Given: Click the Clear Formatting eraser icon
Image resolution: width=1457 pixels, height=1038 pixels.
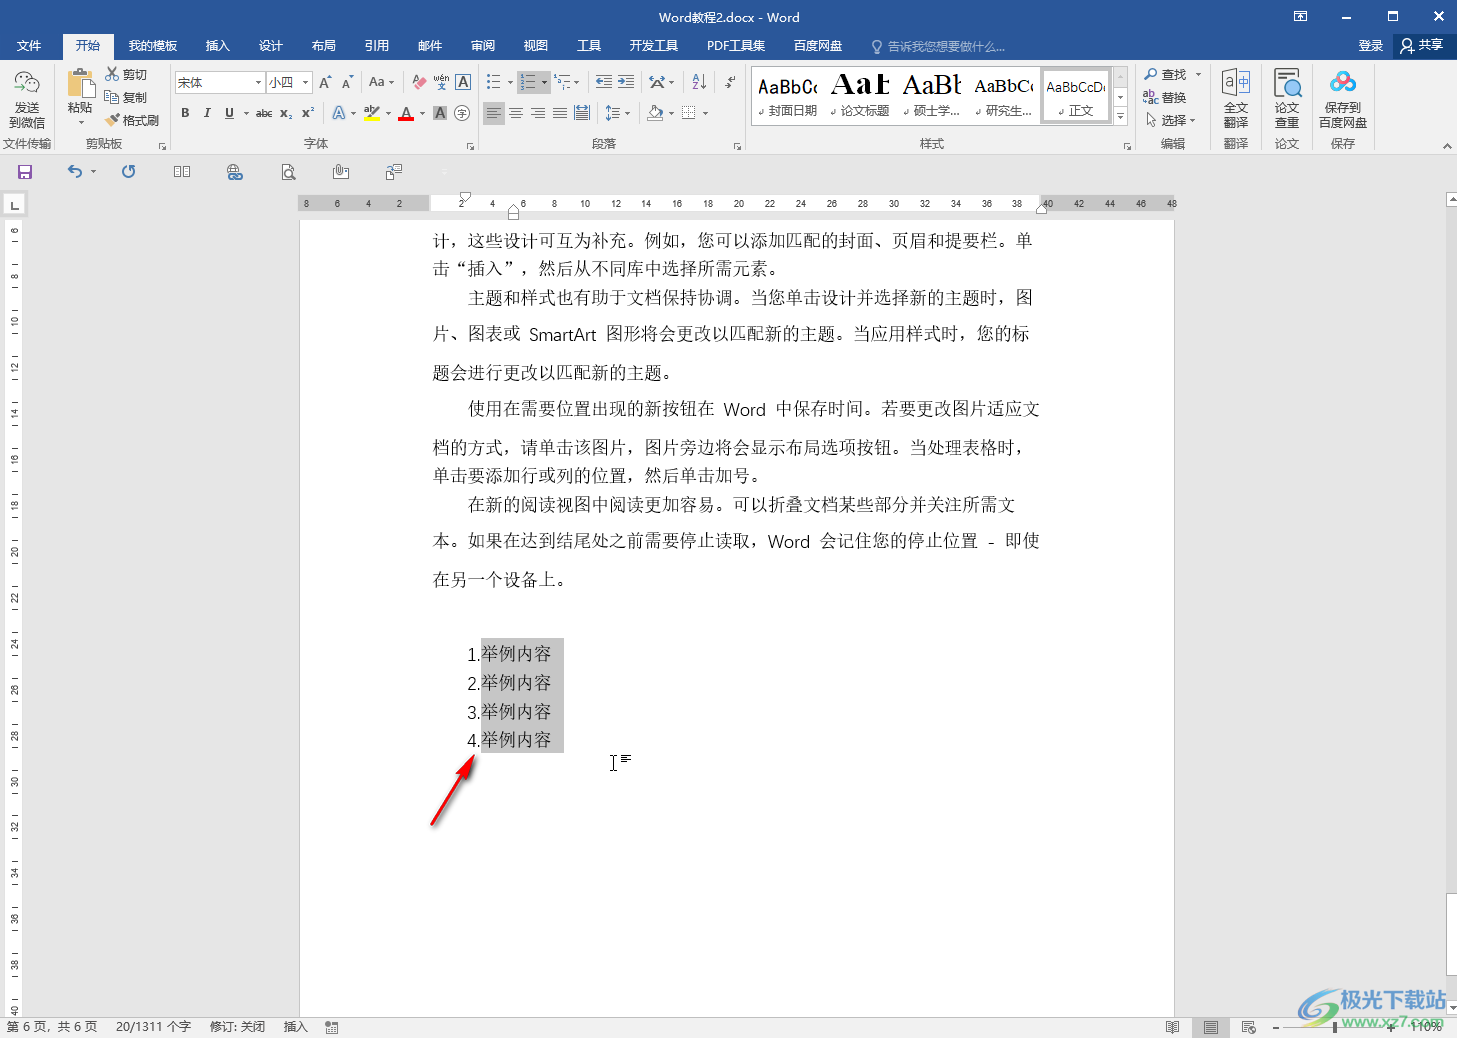Looking at the screenshot, I should 419,82.
